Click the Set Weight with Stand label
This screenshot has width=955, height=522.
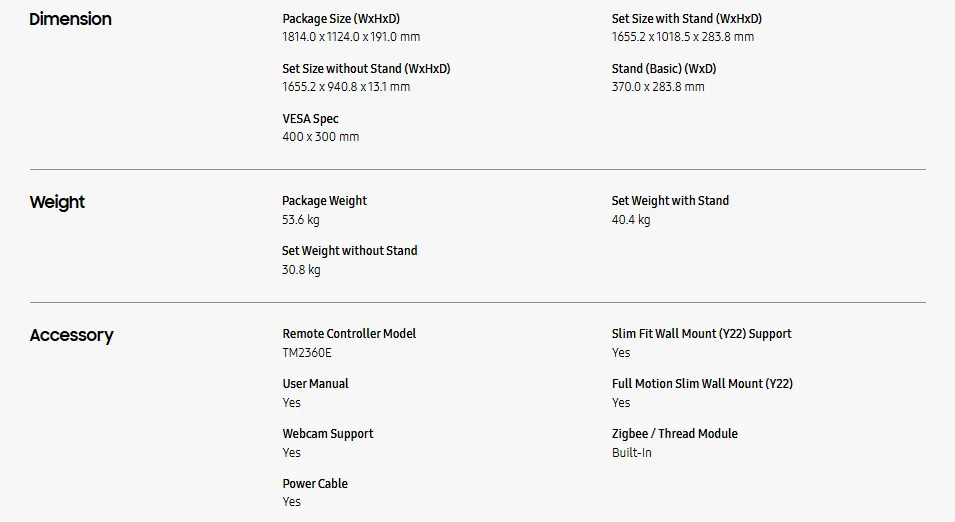pyautogui.click(x=670, y=201)
